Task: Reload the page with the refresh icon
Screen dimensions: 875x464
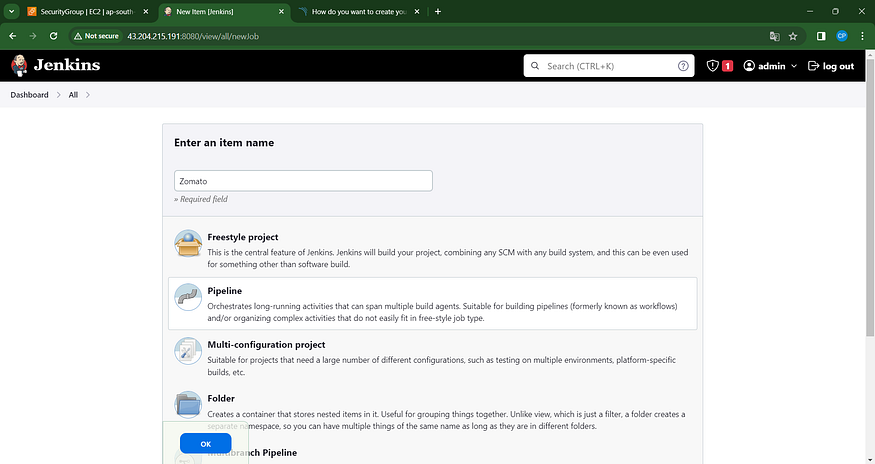Action: (54, 36)
